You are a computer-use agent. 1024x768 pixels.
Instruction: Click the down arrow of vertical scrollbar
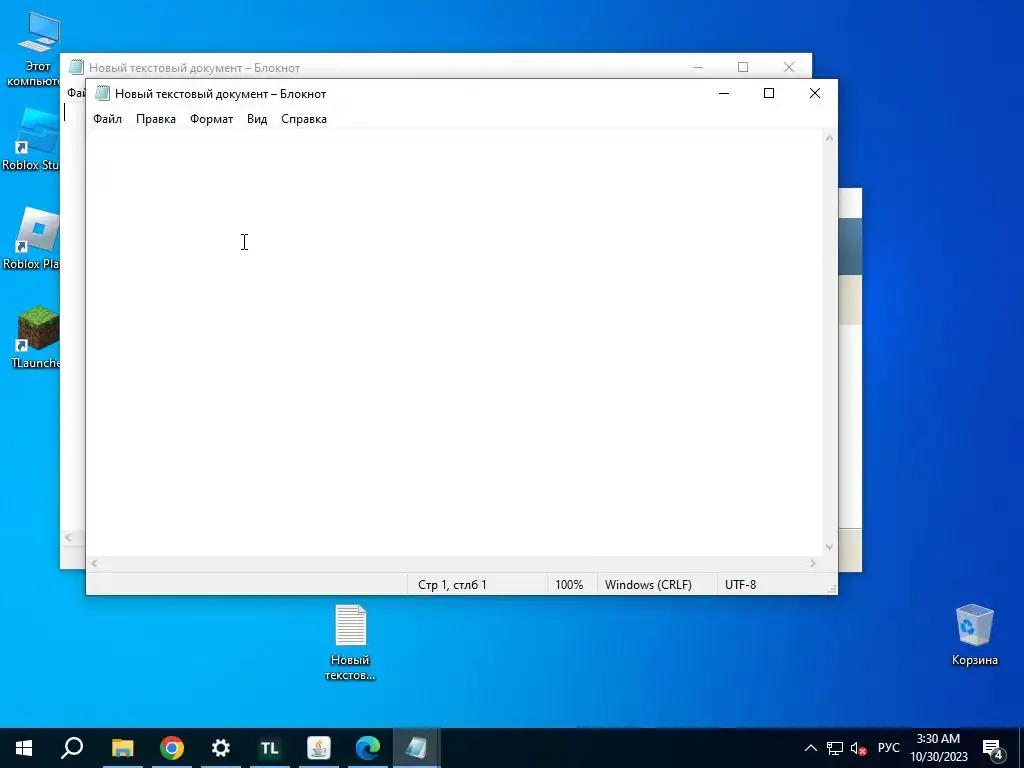(829, 547)
